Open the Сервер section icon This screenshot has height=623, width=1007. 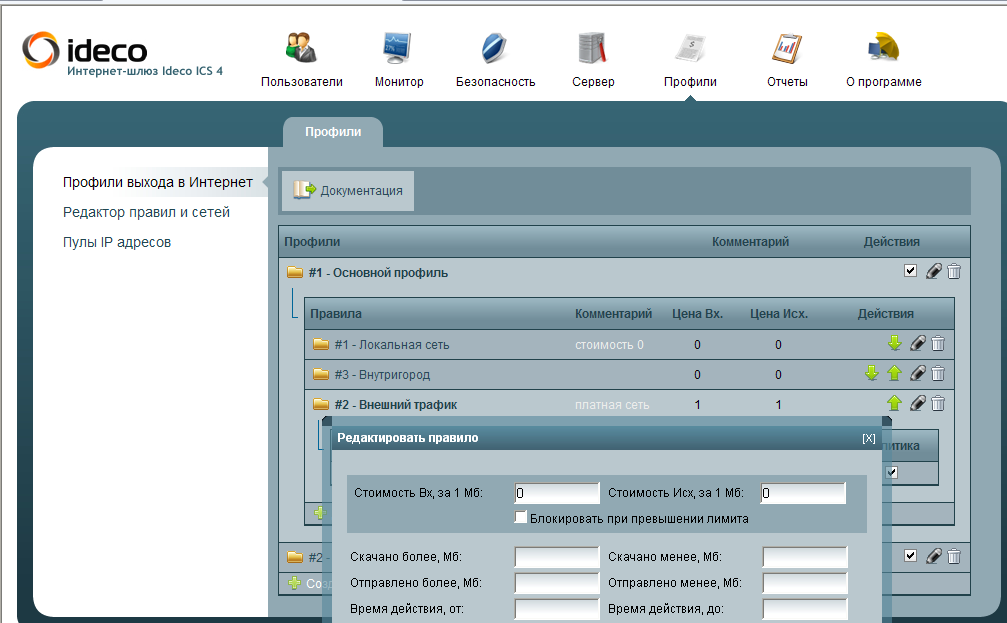click(592, 48)
